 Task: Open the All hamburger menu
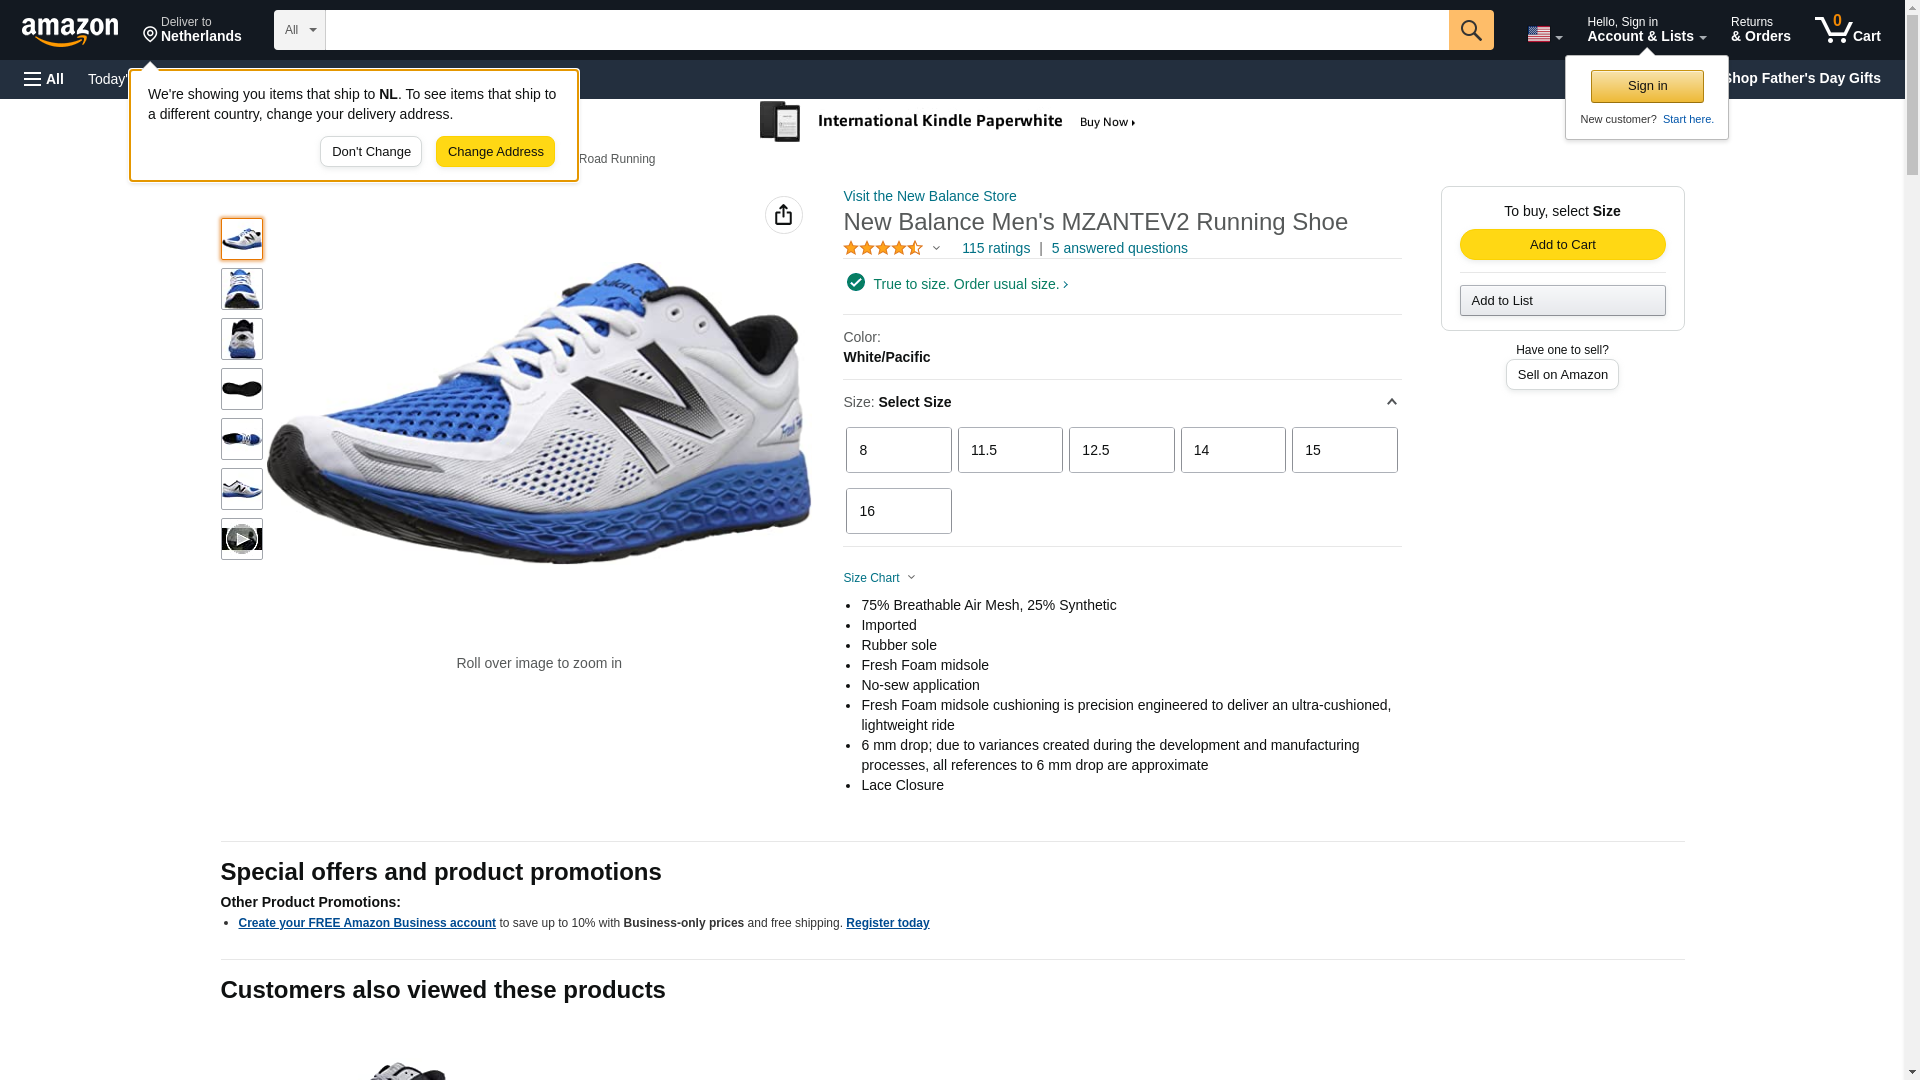click(44, 79)
